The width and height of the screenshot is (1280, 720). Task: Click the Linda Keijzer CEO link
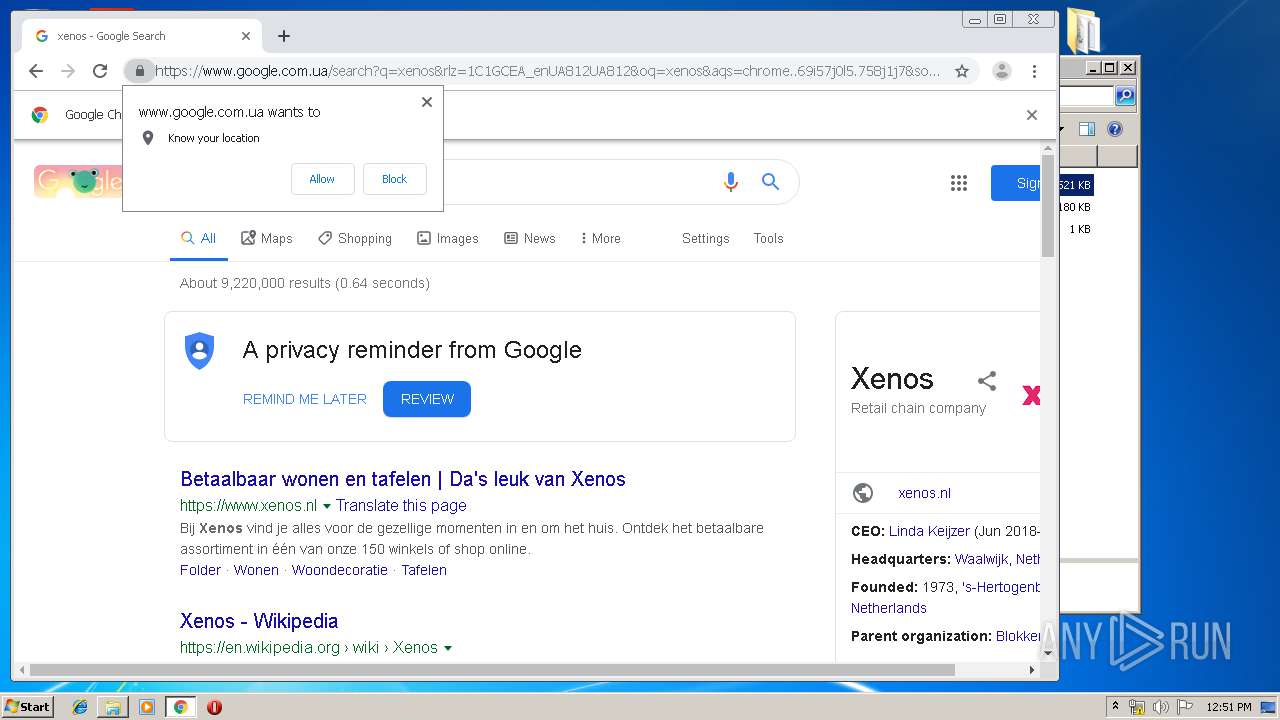coord(929,531)
